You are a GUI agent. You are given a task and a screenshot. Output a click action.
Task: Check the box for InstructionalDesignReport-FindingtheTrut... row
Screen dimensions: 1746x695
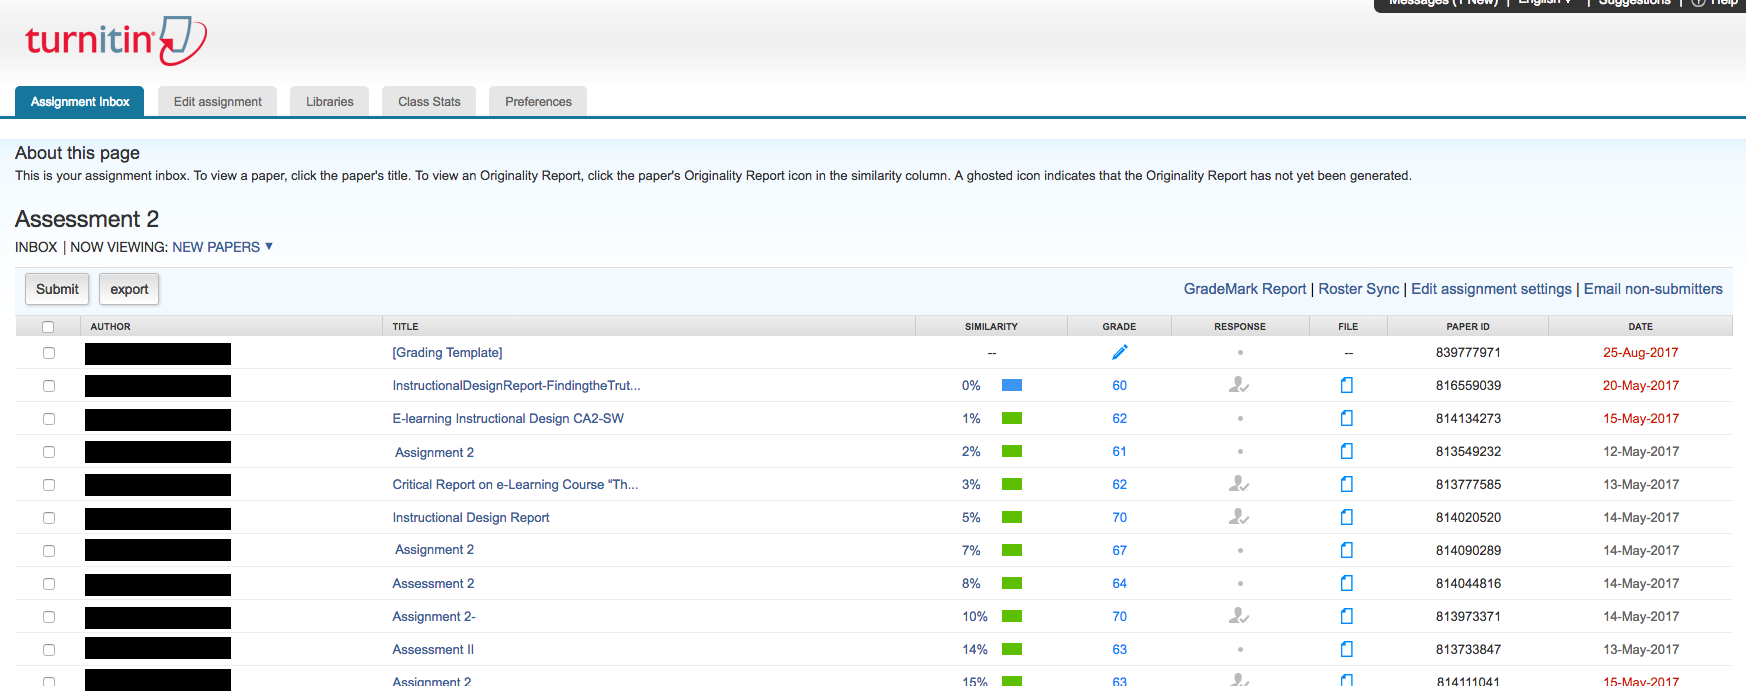49,386
